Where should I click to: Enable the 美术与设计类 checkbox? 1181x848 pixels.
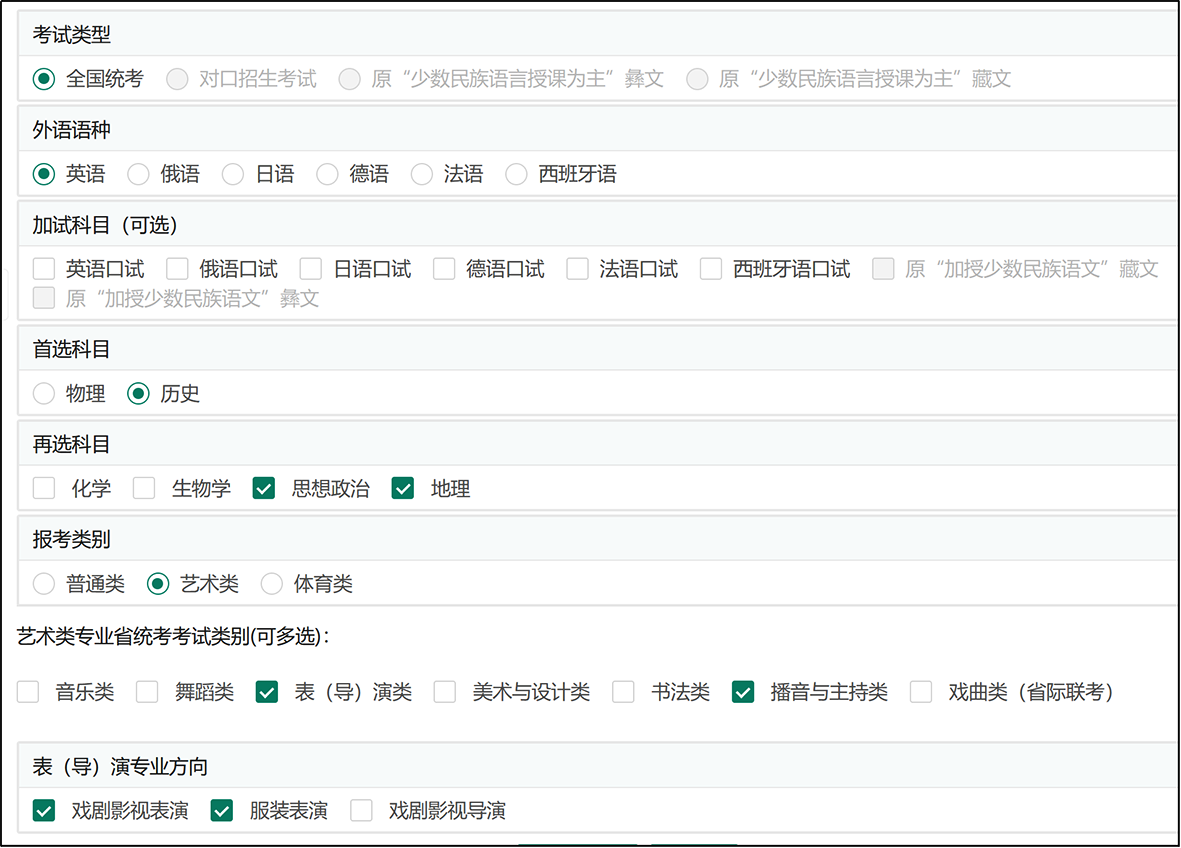[x=445, y=692]
